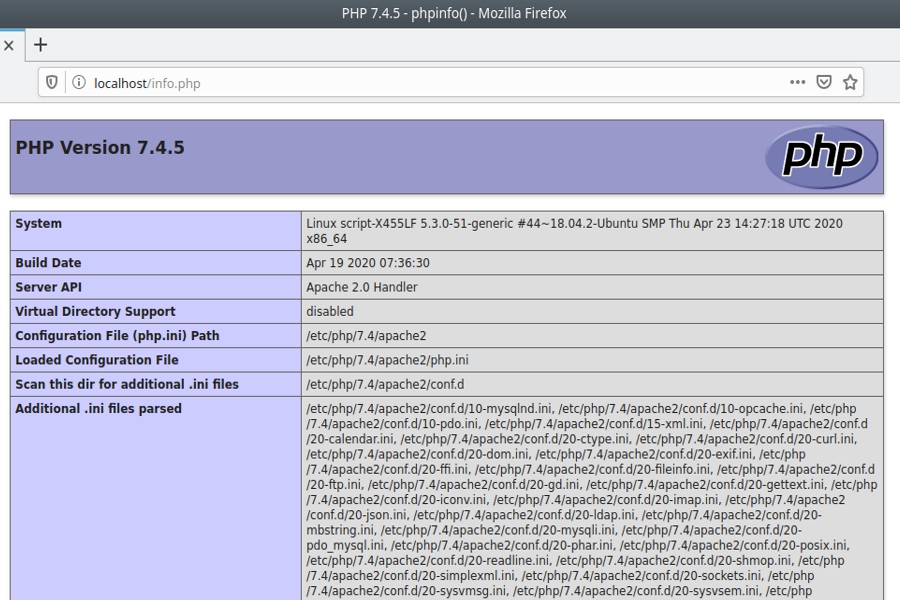900x600 pixels.
Task: Click the Build Date label
Action: (x=48, y=262)
